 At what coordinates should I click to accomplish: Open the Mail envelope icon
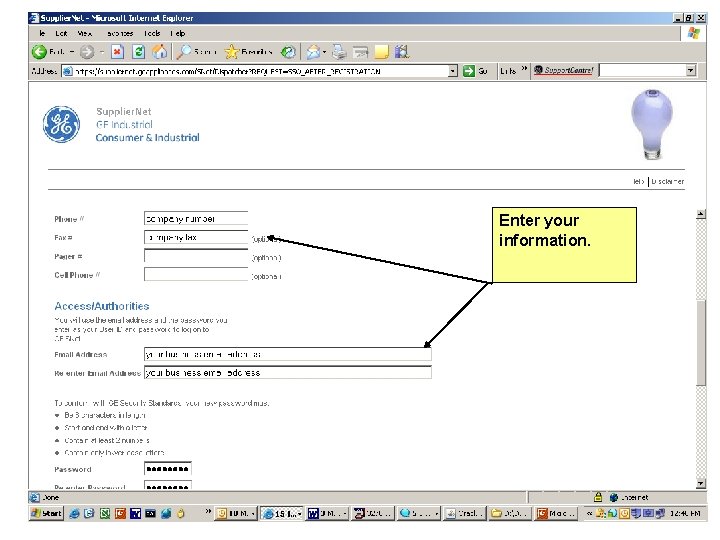pyautogui.click(x=314, y=52)
